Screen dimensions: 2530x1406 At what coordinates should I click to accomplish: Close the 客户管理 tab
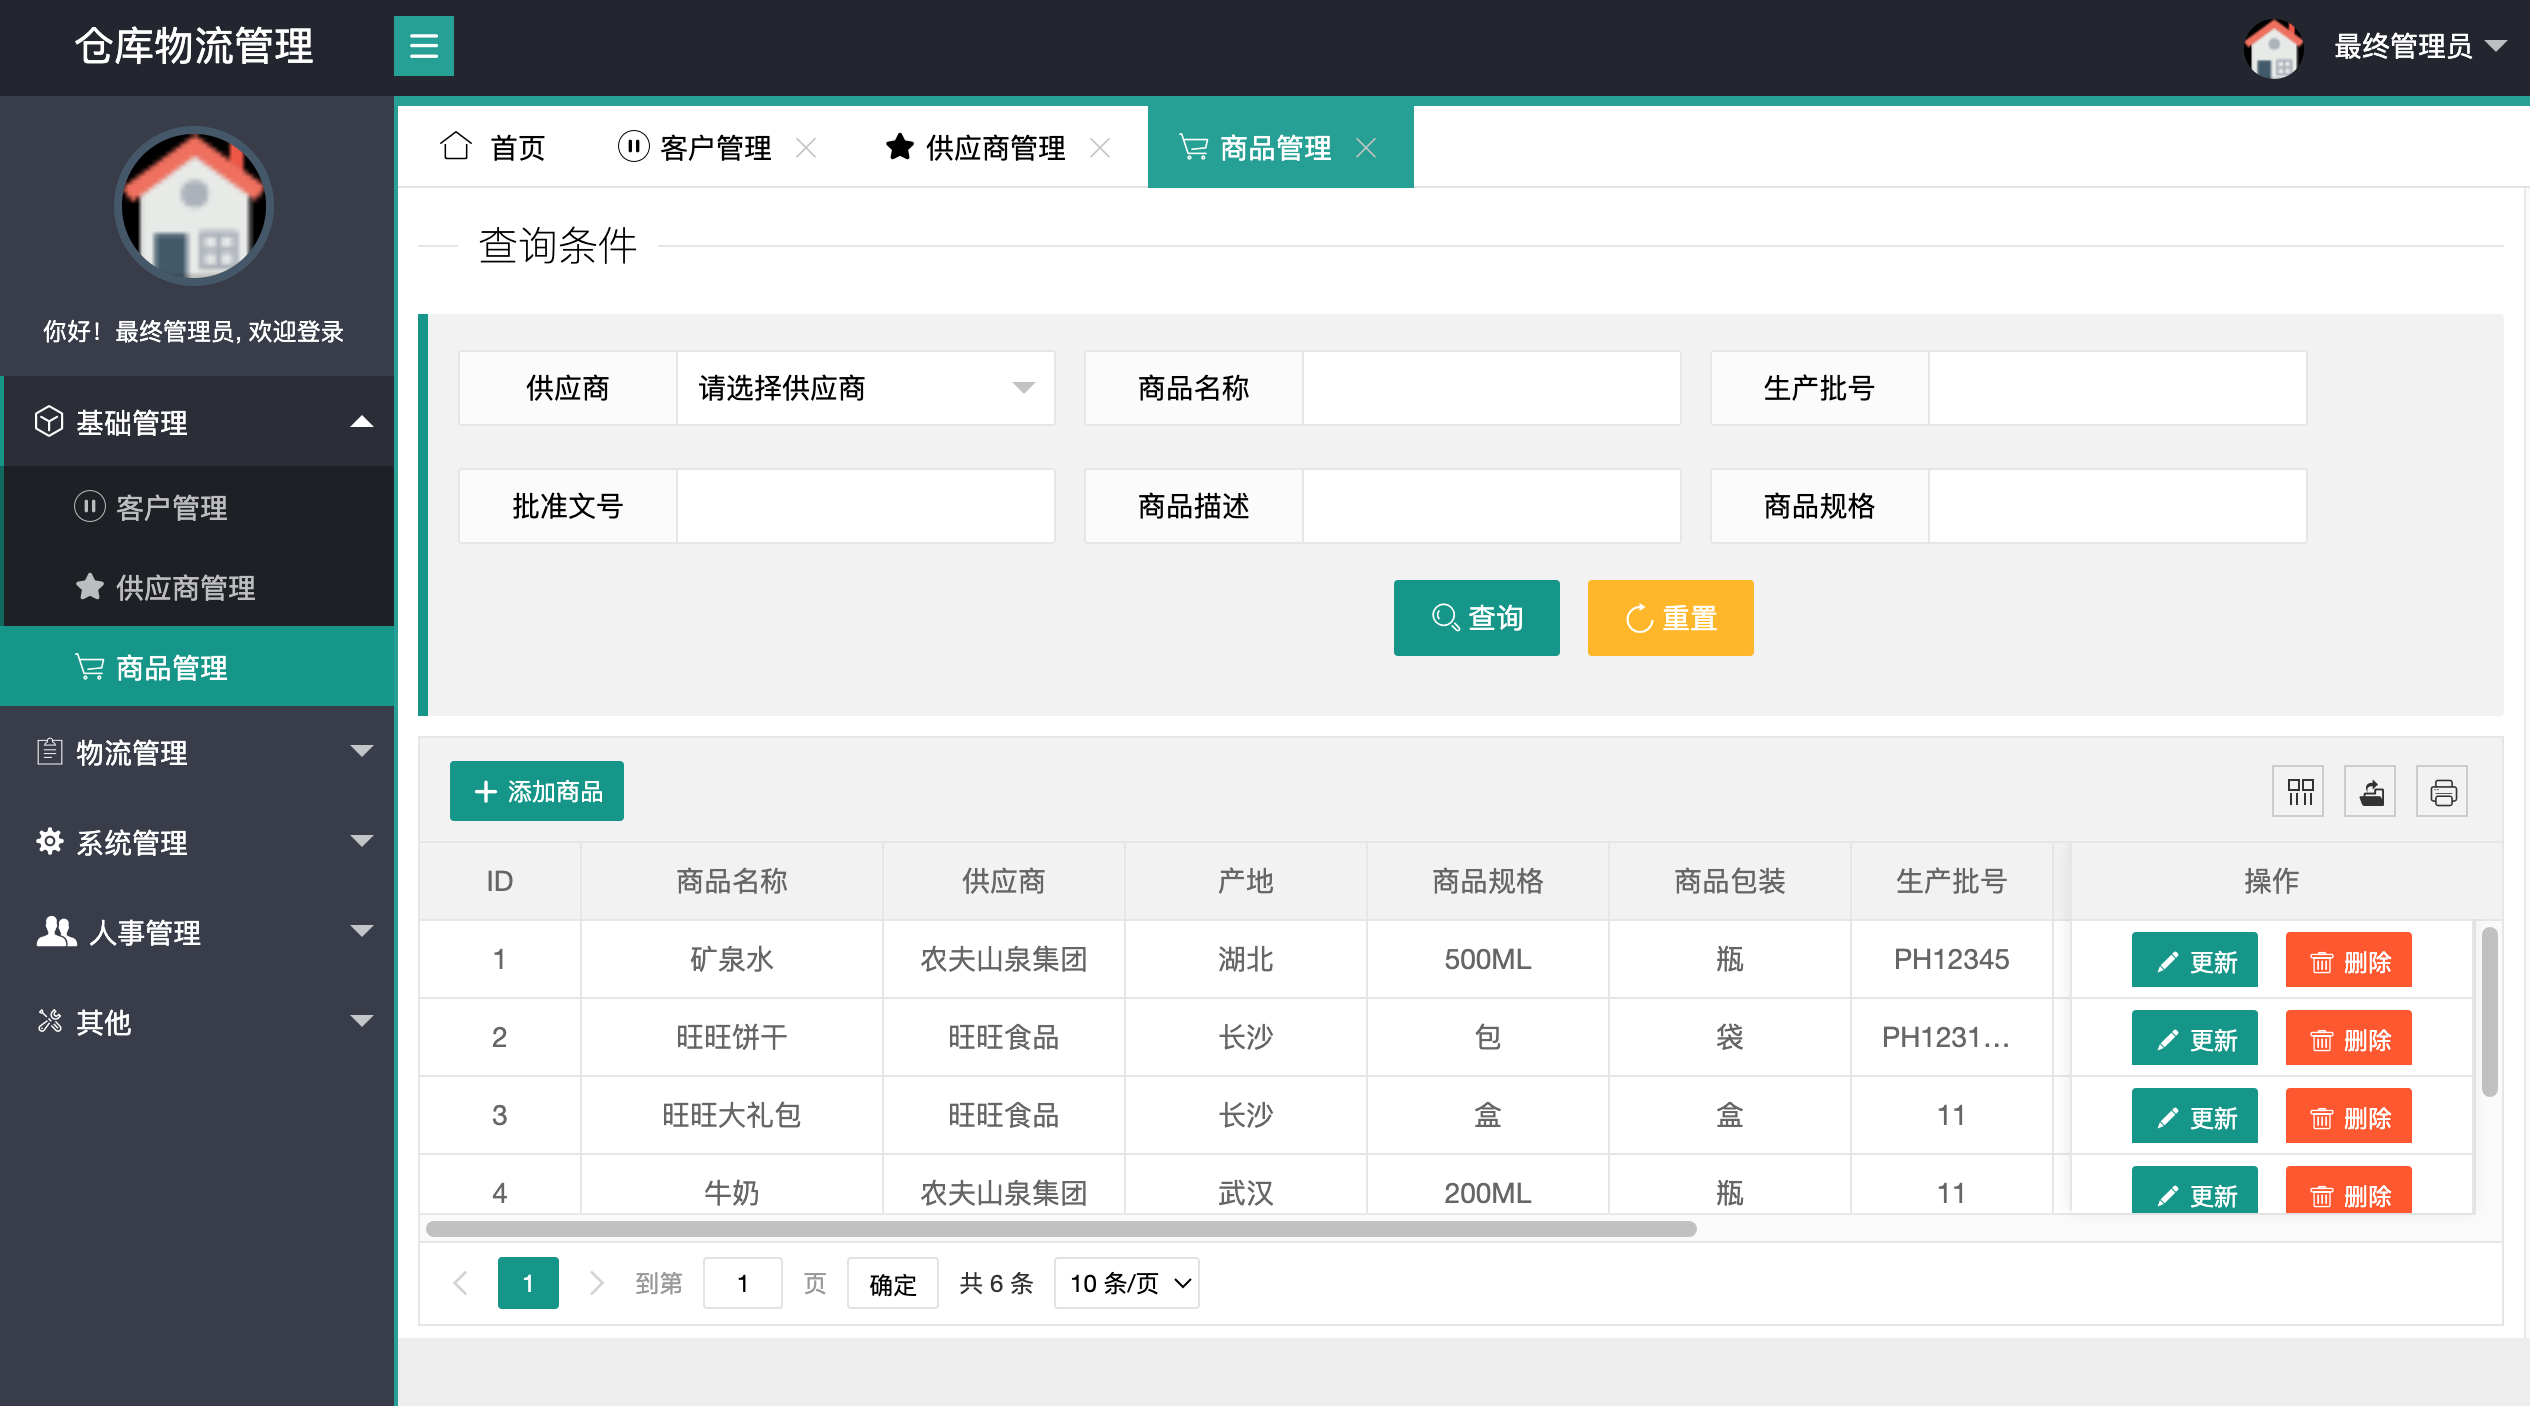(x=806, y=148)
